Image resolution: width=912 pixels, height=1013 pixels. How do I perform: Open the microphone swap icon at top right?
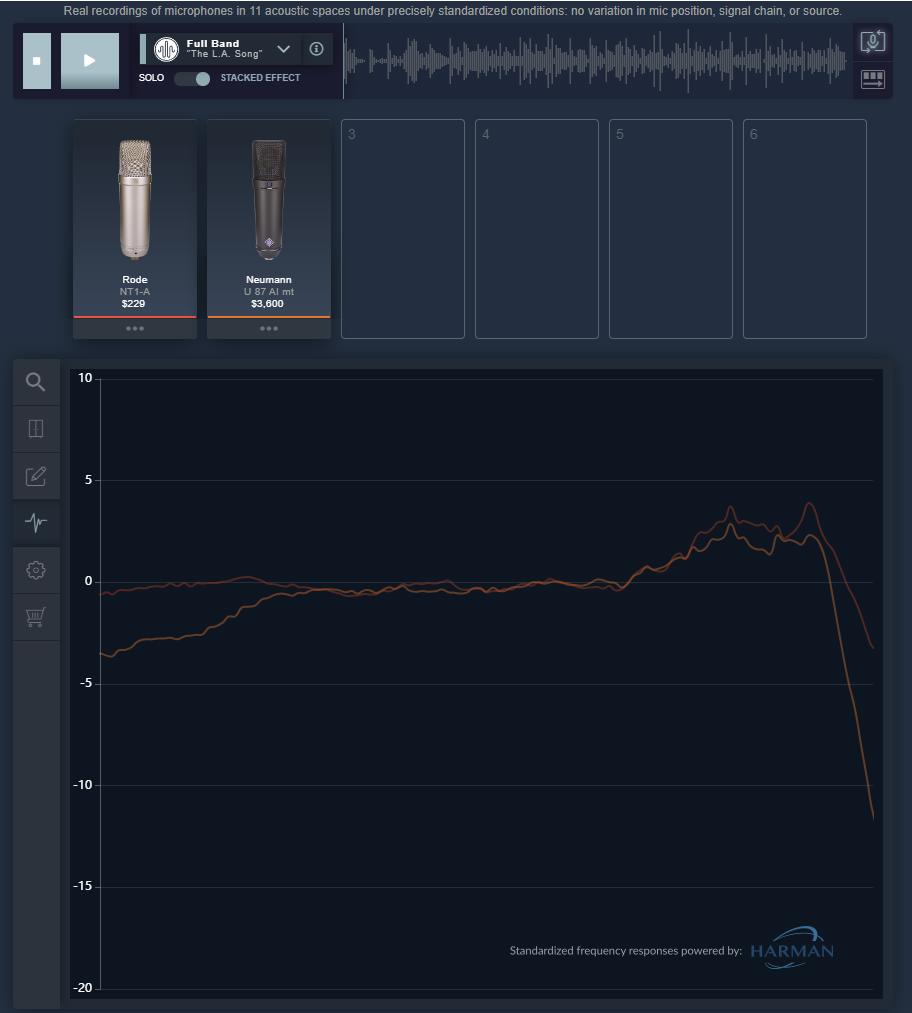[873, 43]
